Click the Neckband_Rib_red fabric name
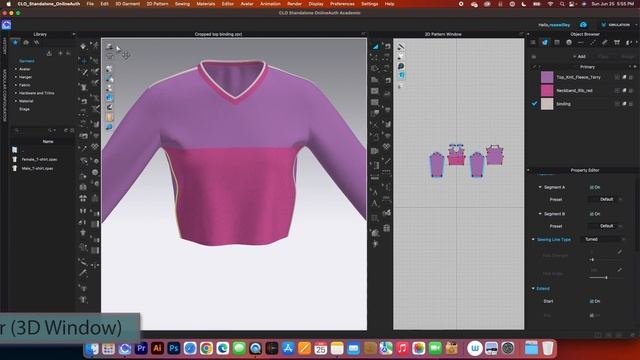Viewport: 640px width, 360px height. (574, 91)
